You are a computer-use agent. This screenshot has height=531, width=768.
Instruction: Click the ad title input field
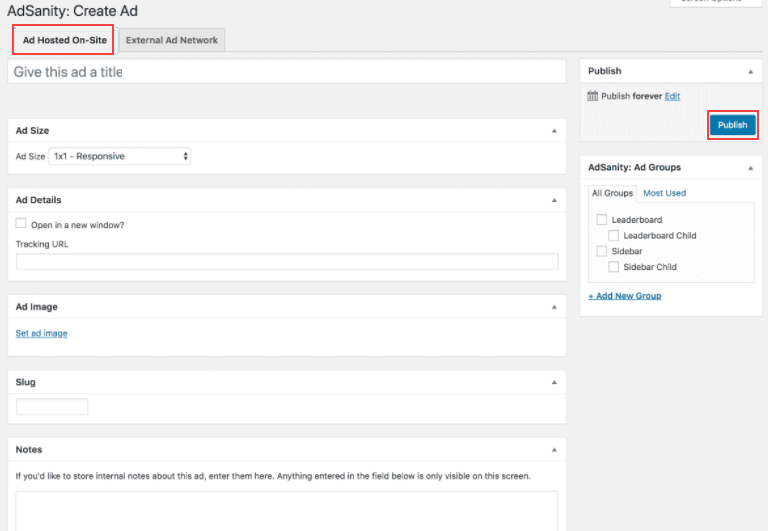click(287, 72)
